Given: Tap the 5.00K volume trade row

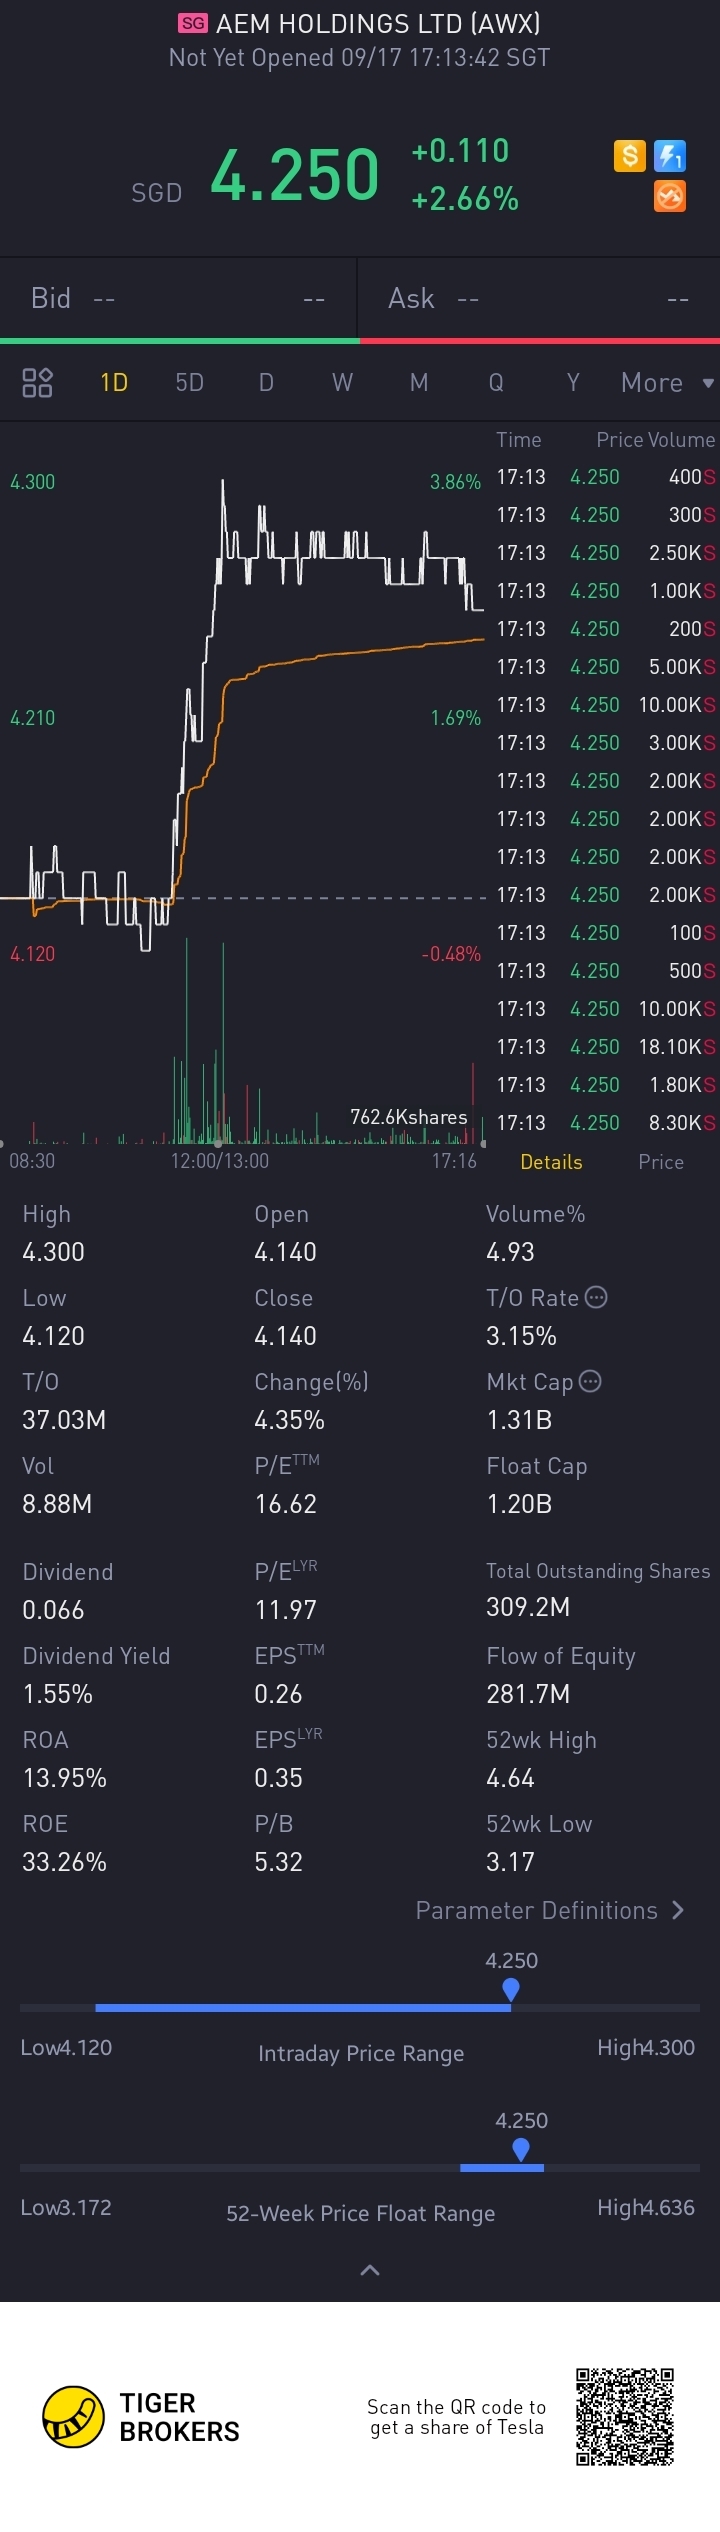Looking at the screenshot, I should click(605, 667).
